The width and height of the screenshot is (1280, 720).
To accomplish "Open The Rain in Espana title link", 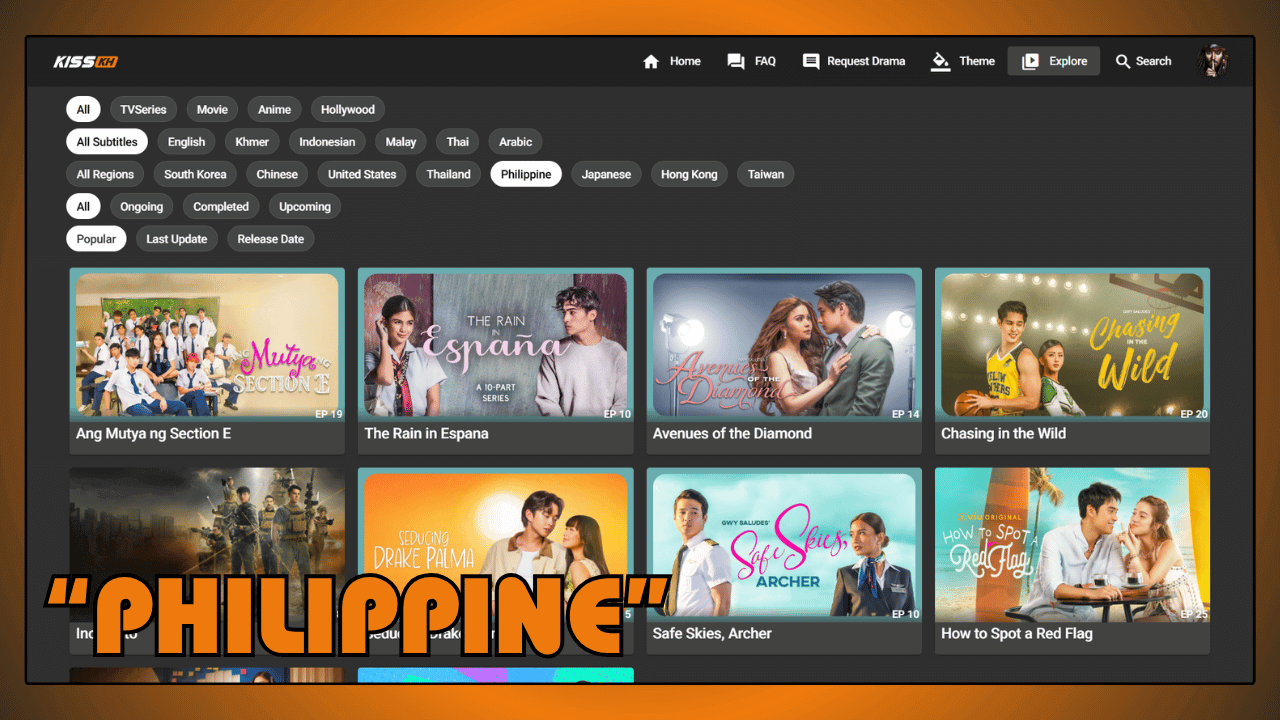I will (426, 434).
